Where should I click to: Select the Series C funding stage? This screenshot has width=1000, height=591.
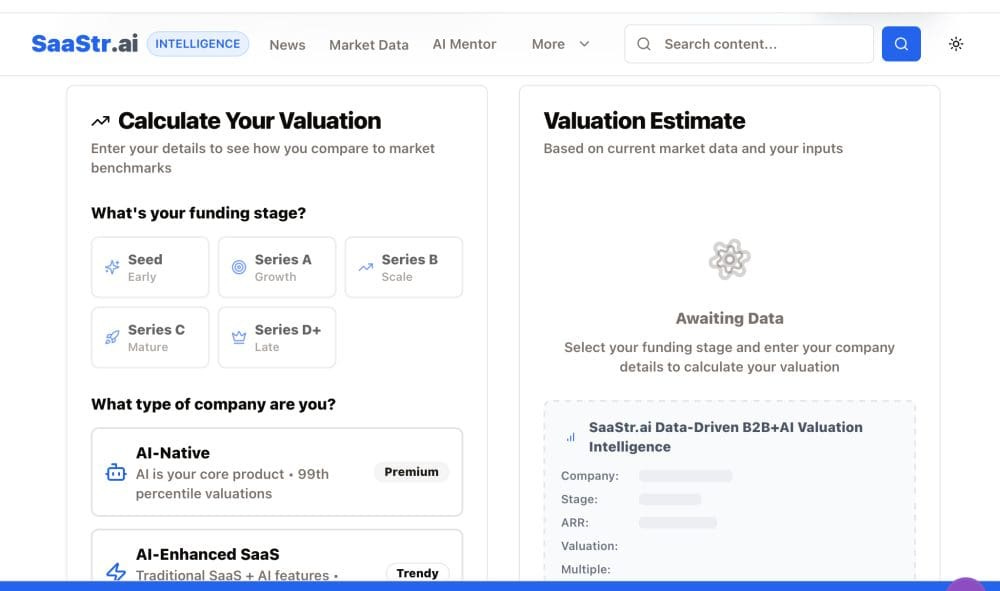click(x=150, y=337)
